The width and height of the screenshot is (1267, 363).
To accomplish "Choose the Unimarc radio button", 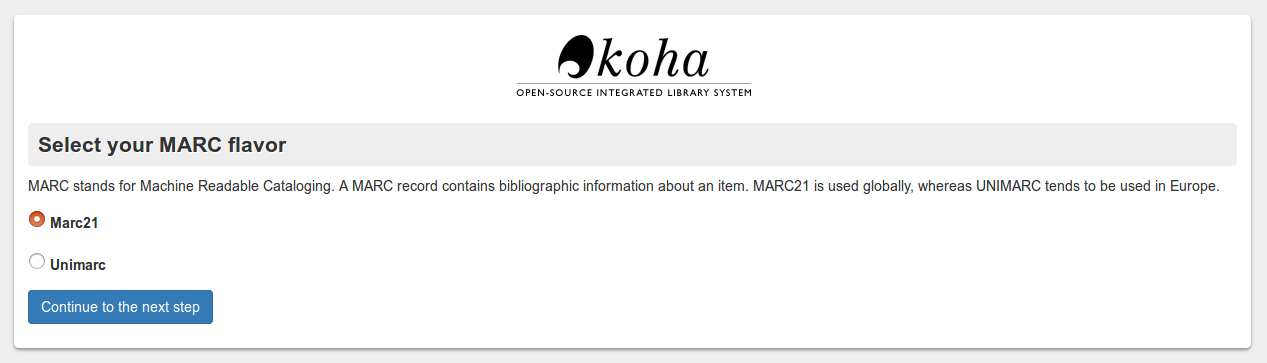I will [x=37, y=261].
